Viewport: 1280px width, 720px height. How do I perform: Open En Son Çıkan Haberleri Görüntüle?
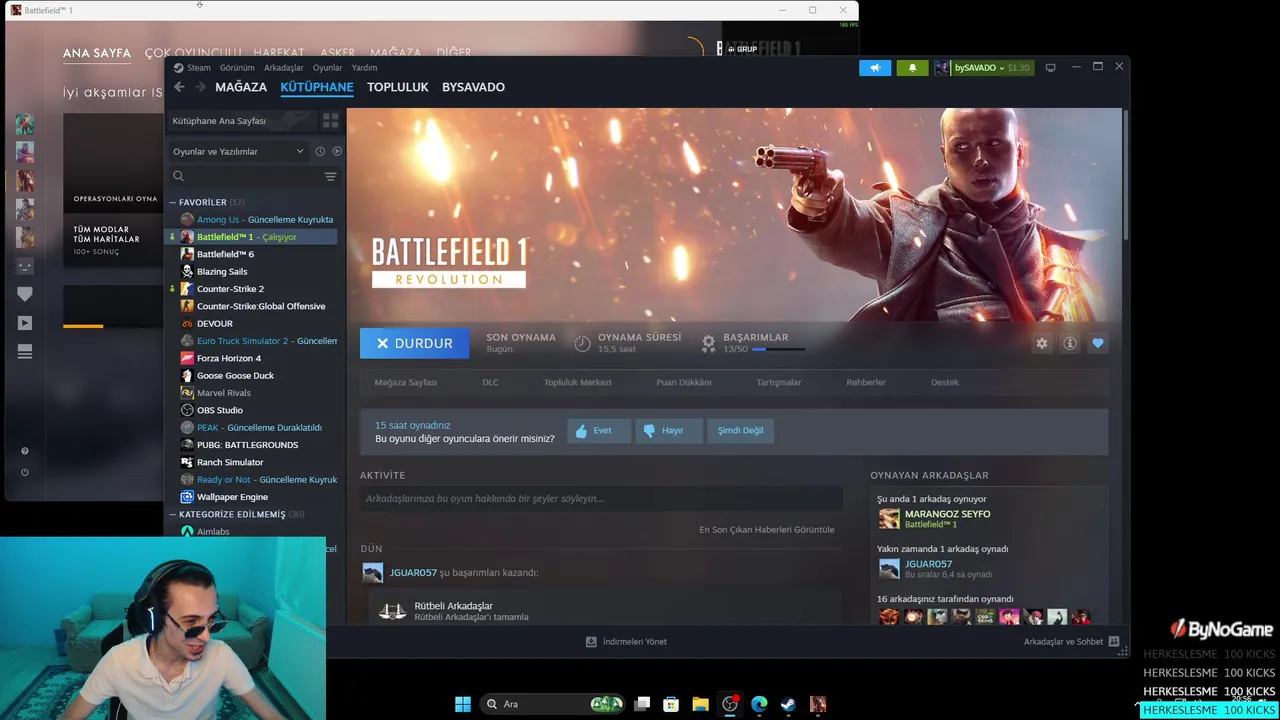[766, 530]
